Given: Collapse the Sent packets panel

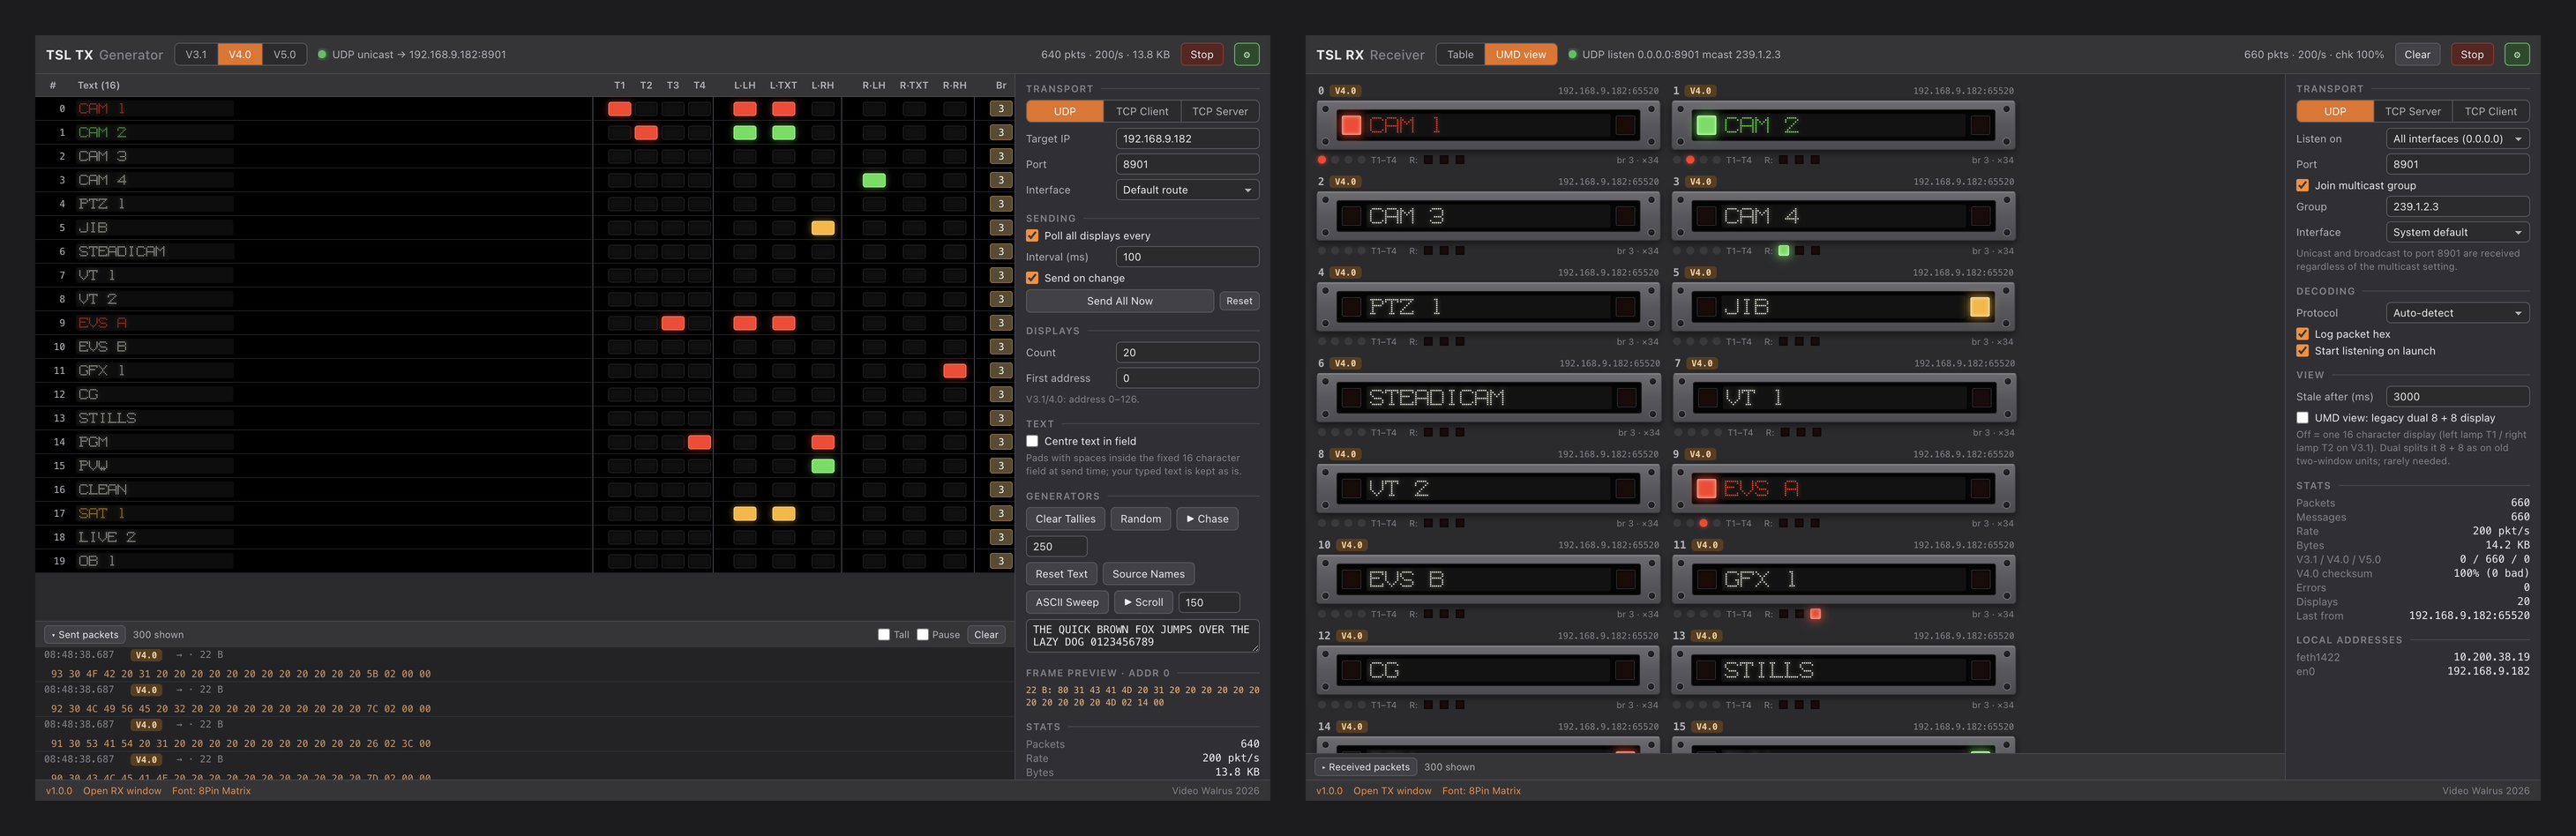Looking at the screenshot, I should pos(85,635).
